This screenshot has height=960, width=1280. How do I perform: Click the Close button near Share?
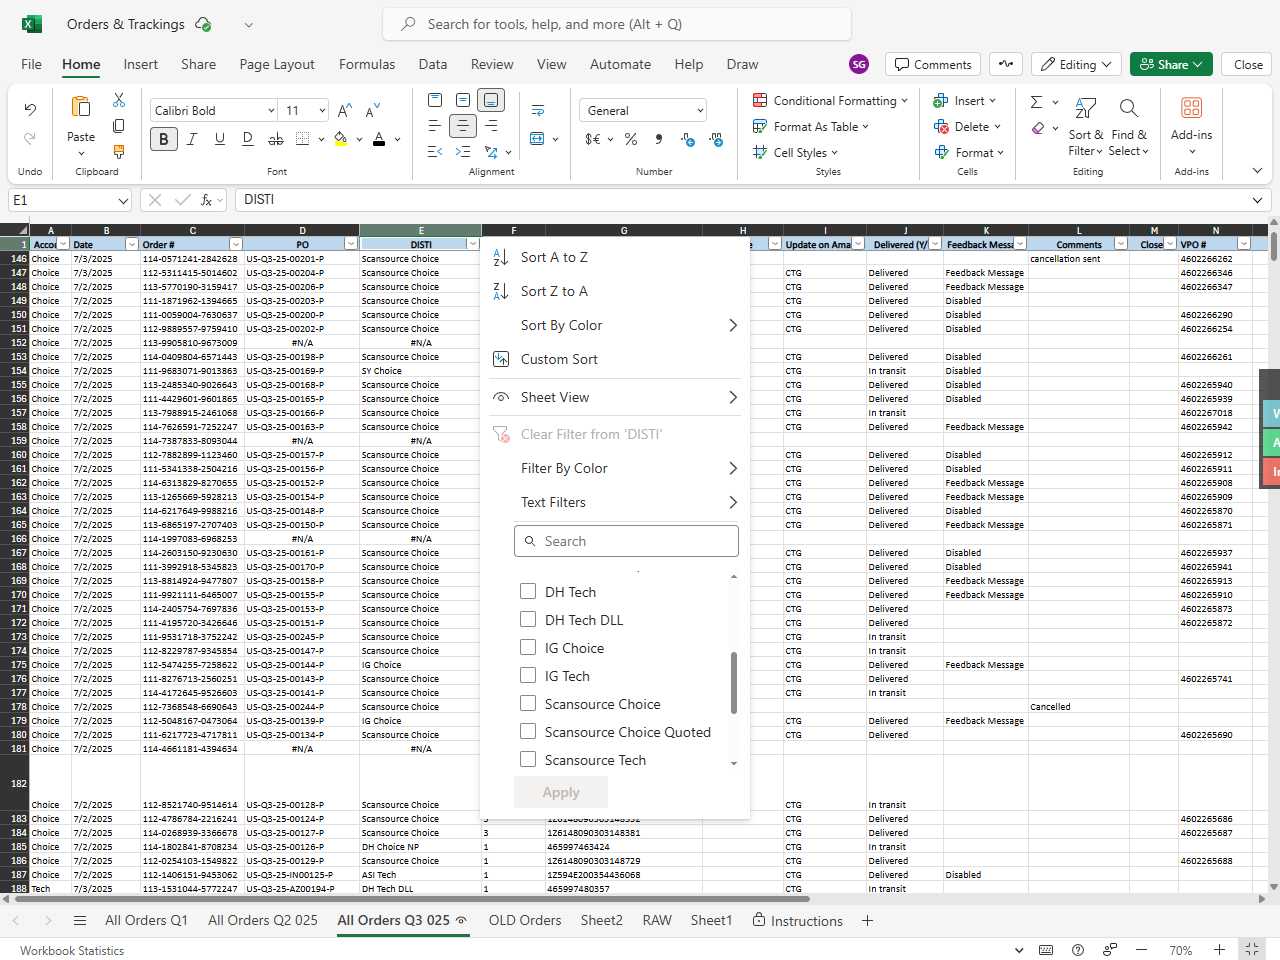coord(1248,64)
